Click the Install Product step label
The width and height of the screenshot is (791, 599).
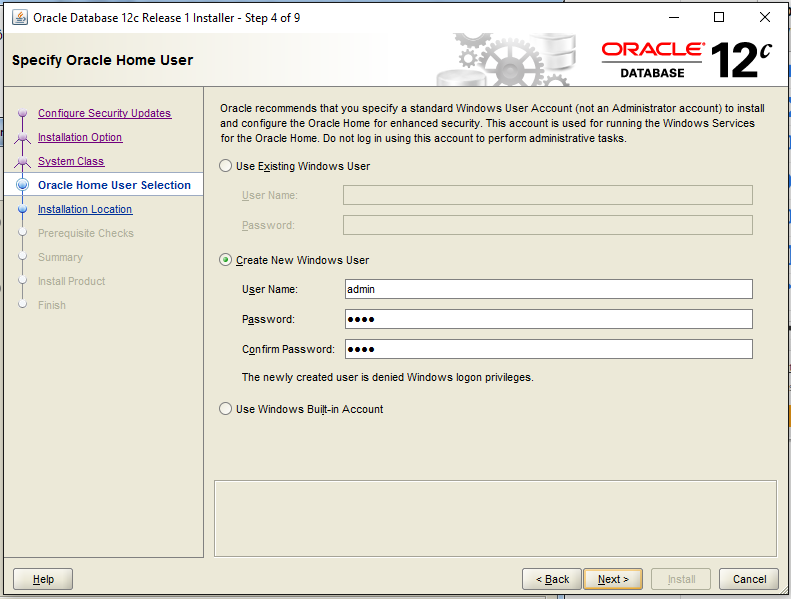[x=72, y=281]
